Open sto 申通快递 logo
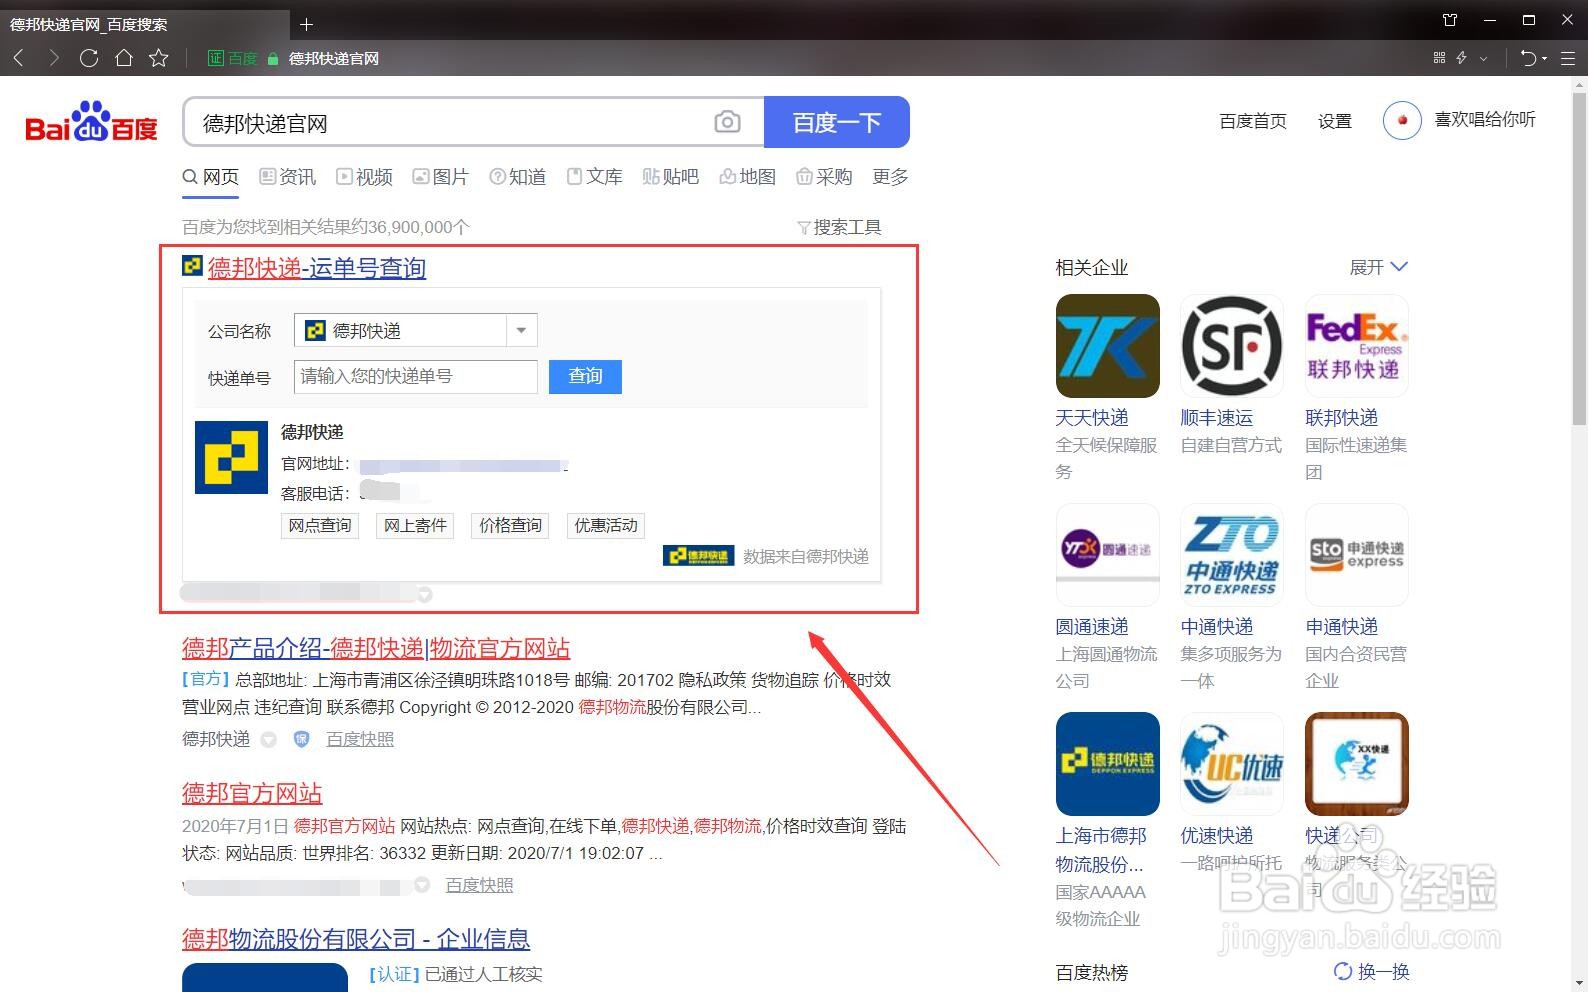Viewport: 1588px width, 992px height. [x=1357, y=555]
